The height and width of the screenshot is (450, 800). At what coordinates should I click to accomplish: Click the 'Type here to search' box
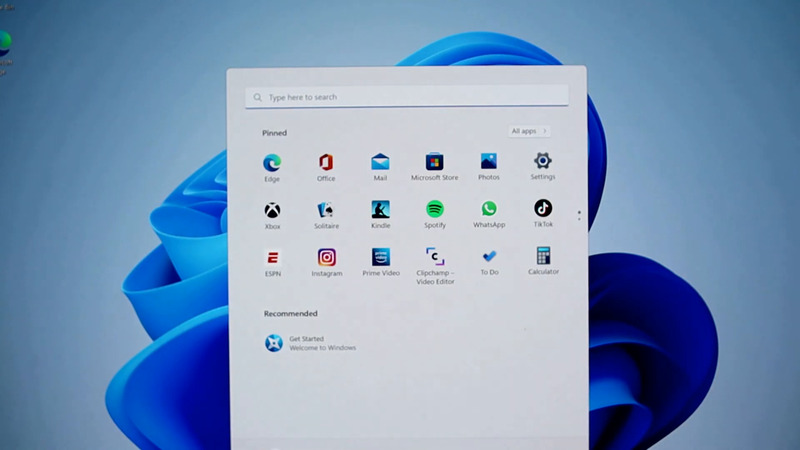[407, 97]
